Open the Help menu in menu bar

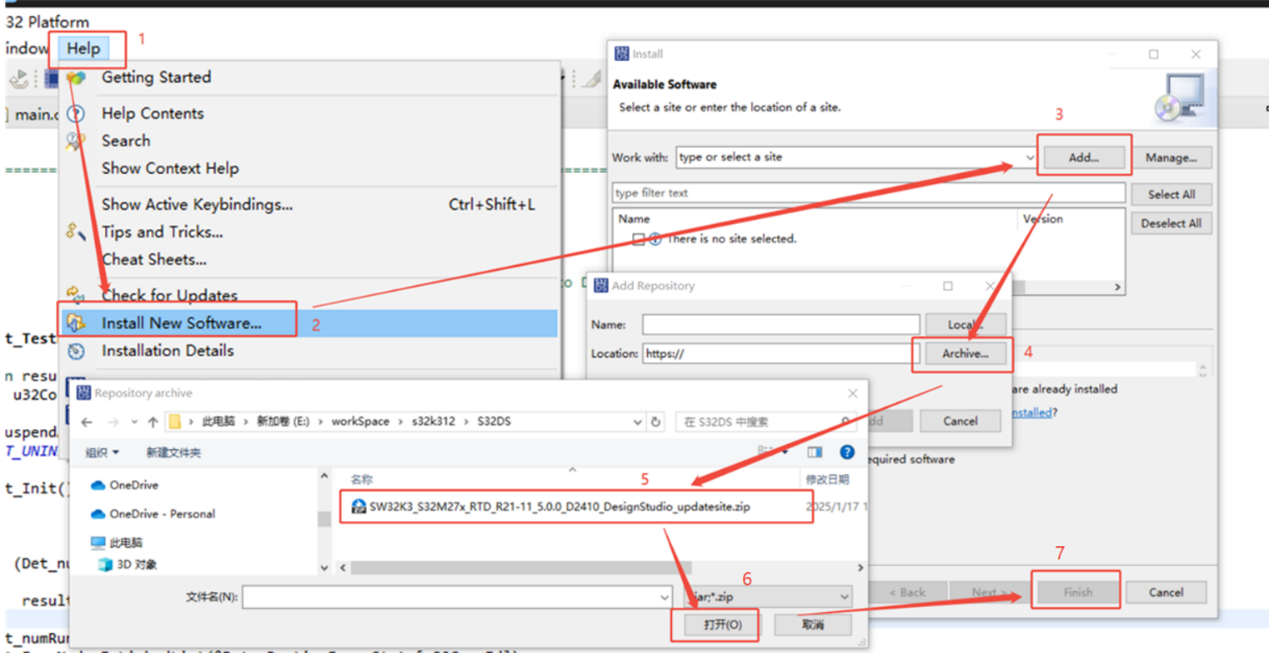click(84, 48)
